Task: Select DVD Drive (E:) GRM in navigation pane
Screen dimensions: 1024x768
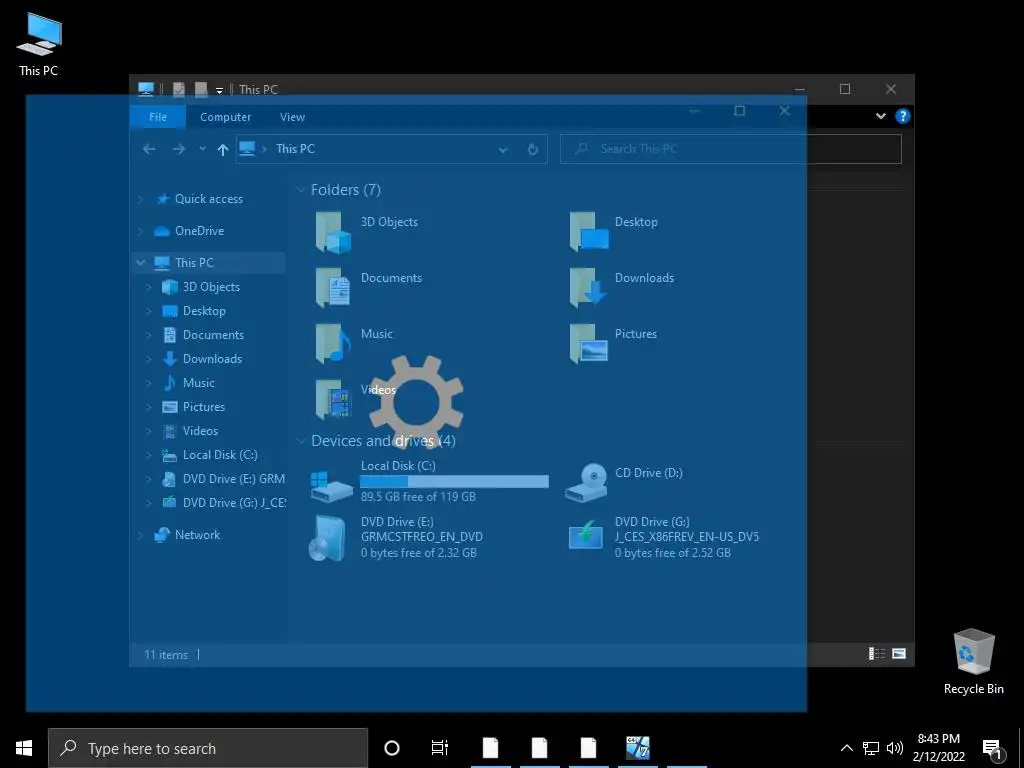Action: 223,479
